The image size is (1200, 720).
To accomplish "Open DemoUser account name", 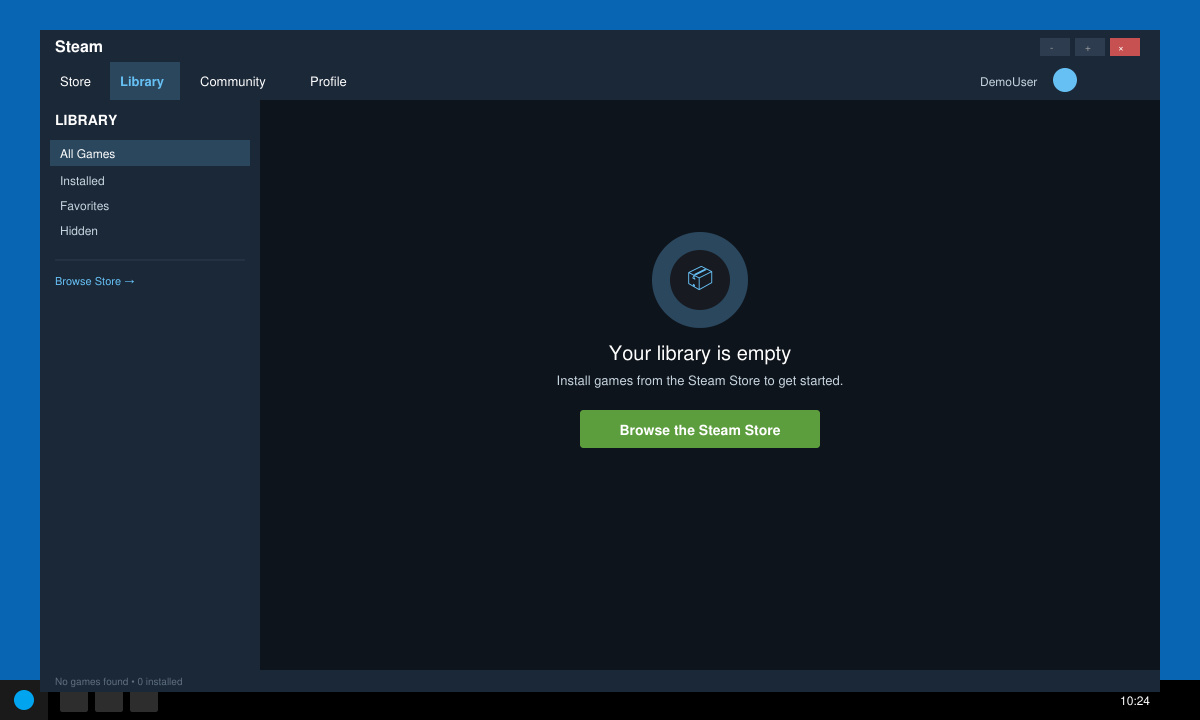I will [x=1008, y=82].
